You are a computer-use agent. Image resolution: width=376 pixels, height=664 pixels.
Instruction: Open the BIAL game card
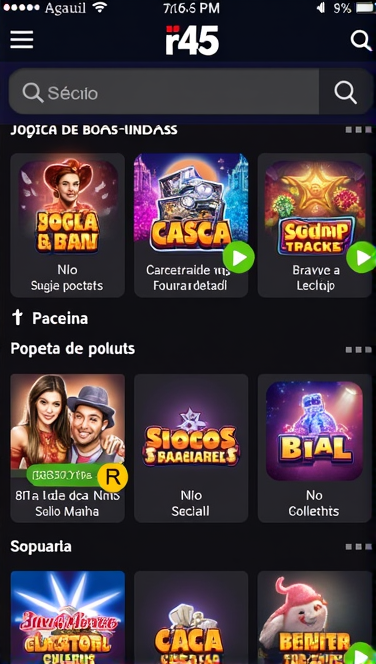click(x=315, y=448)
